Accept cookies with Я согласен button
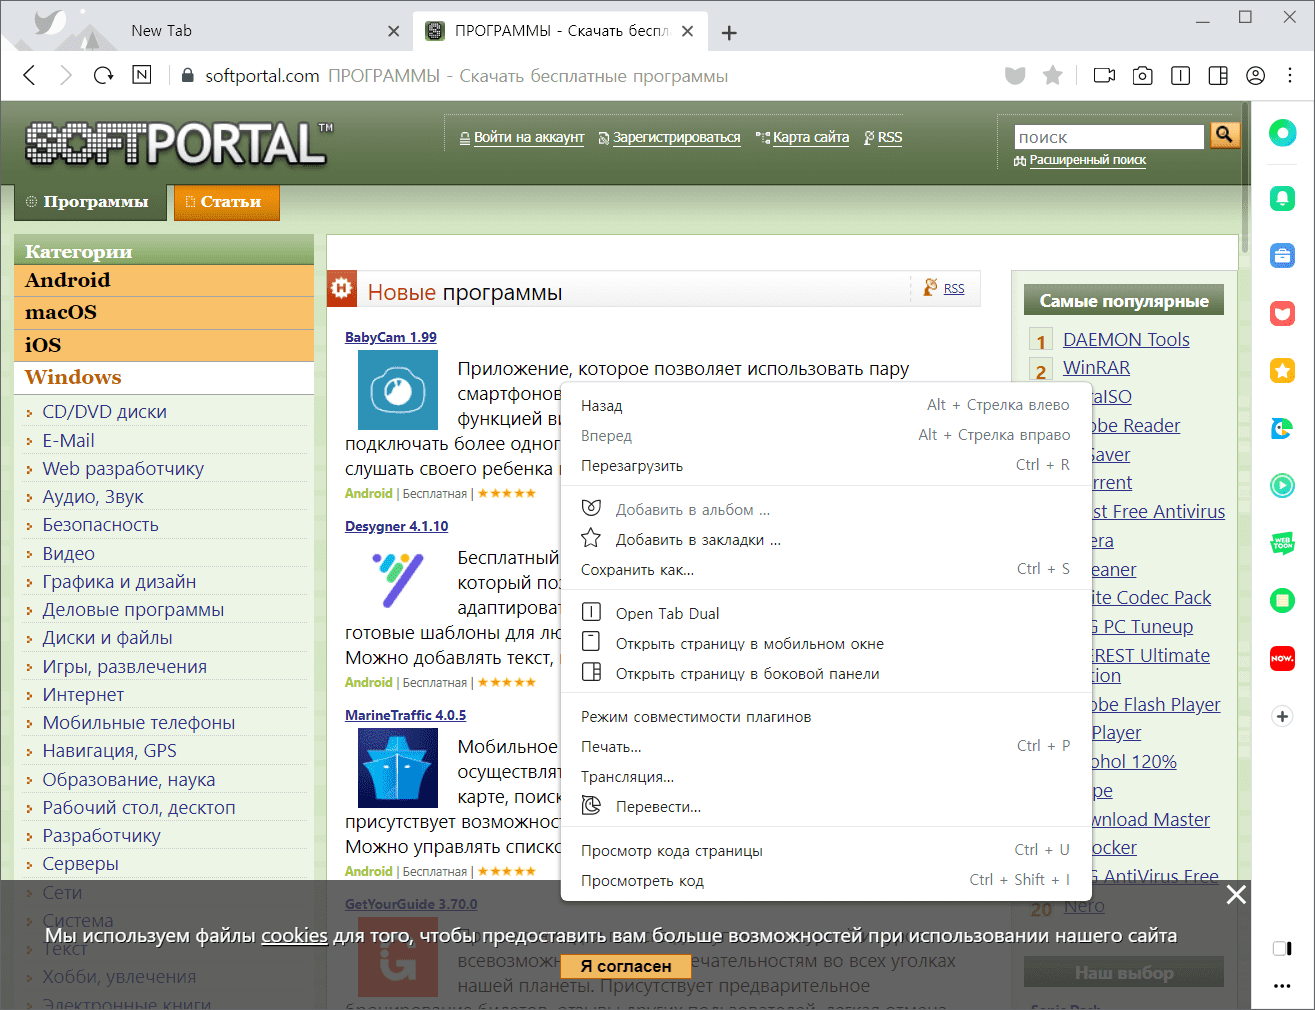Screen dimensions: 1315x1010 point(625,966)
